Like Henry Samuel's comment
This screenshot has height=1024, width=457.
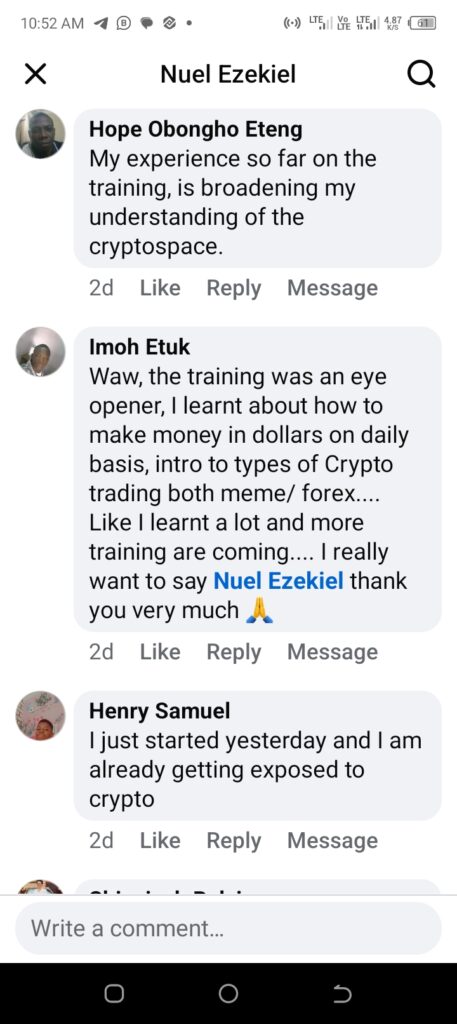pos(160,840)
